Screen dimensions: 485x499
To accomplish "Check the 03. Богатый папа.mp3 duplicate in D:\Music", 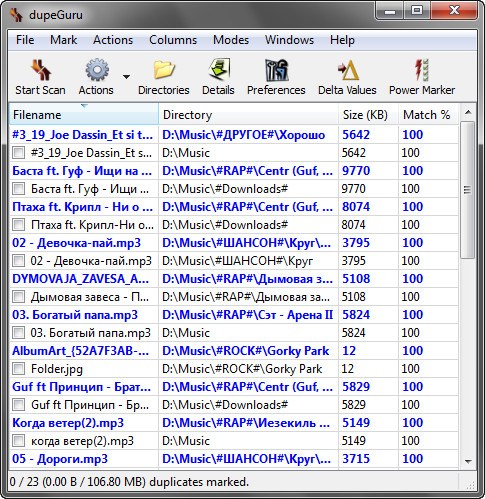I will 18,333.
